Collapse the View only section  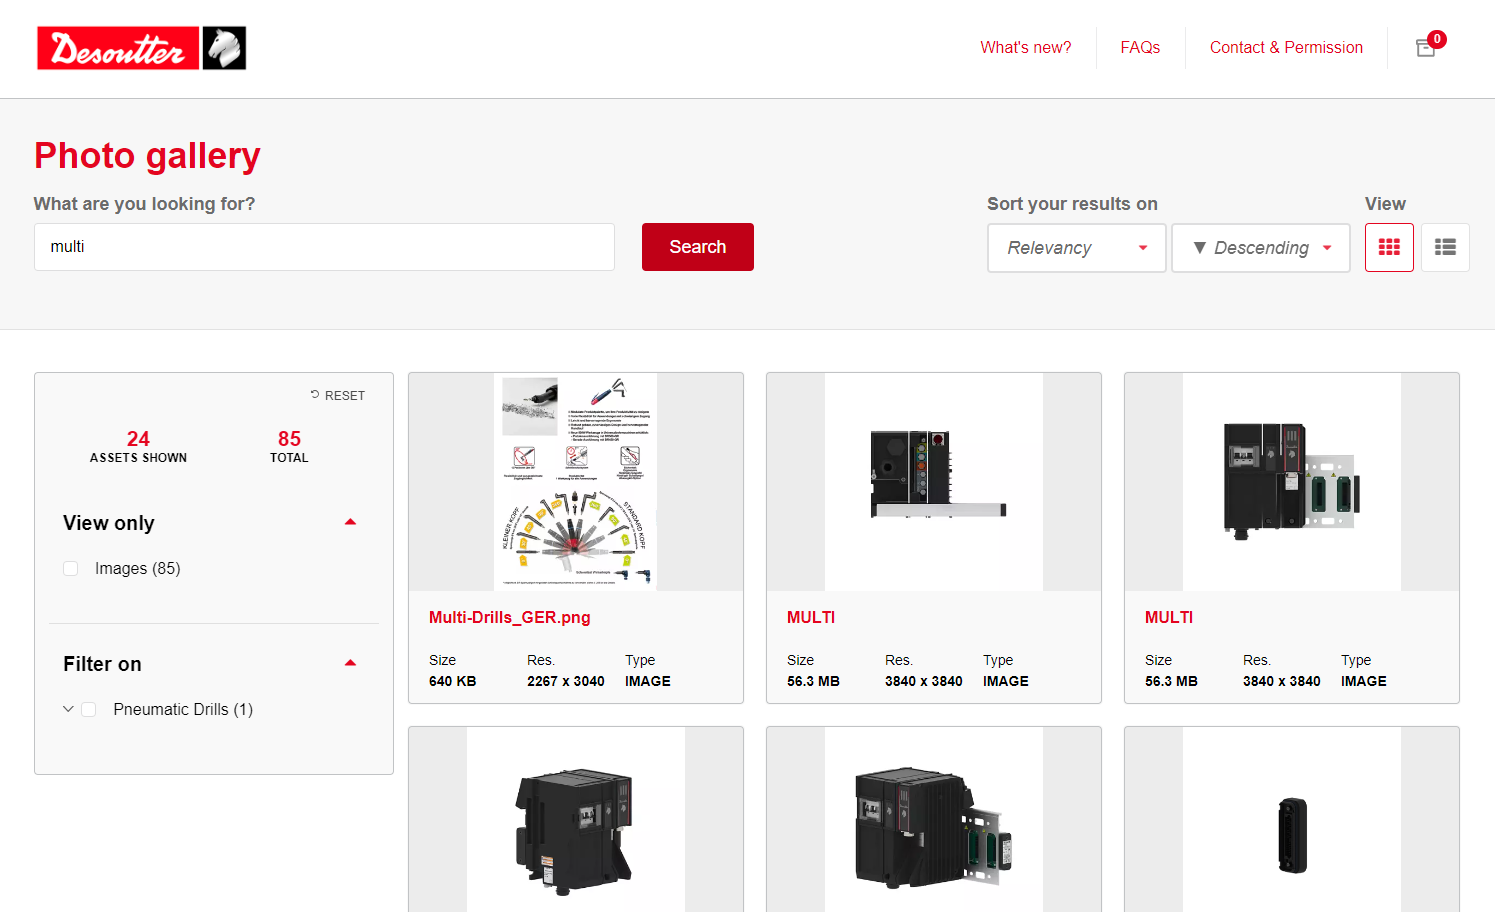pos(350,521)
